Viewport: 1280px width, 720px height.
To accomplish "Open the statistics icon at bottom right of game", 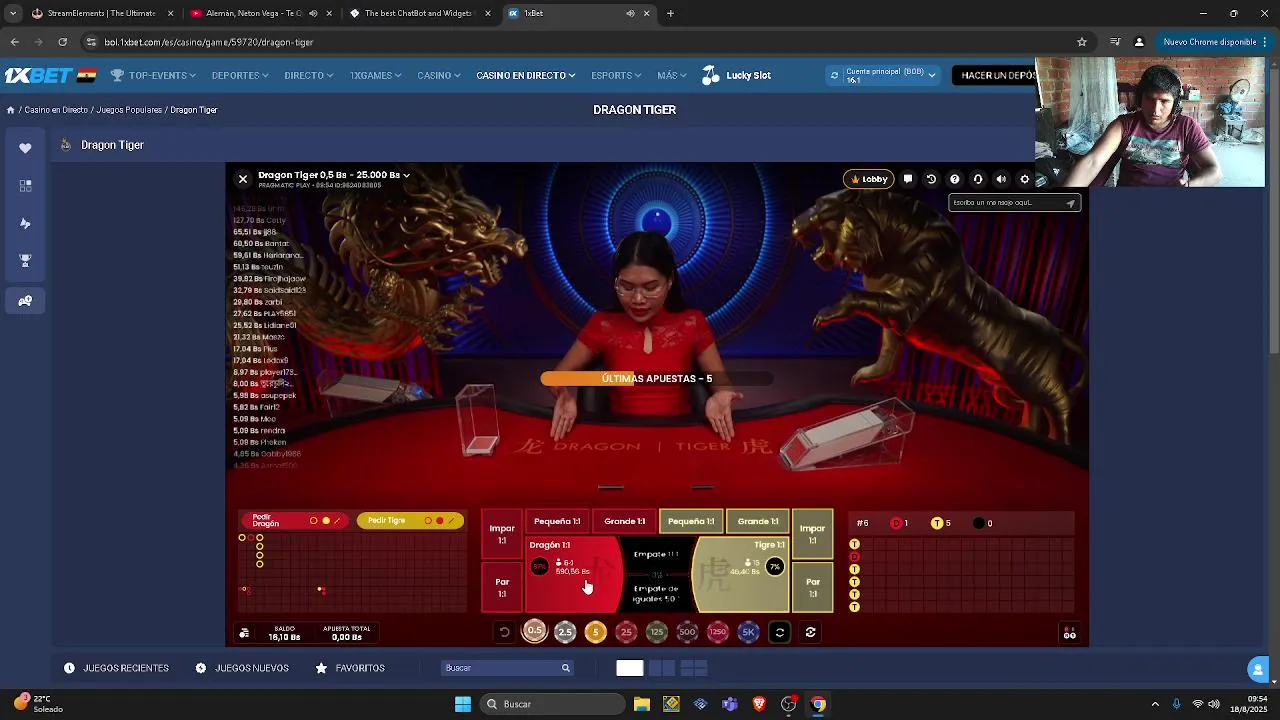I will pos(1070,634).
